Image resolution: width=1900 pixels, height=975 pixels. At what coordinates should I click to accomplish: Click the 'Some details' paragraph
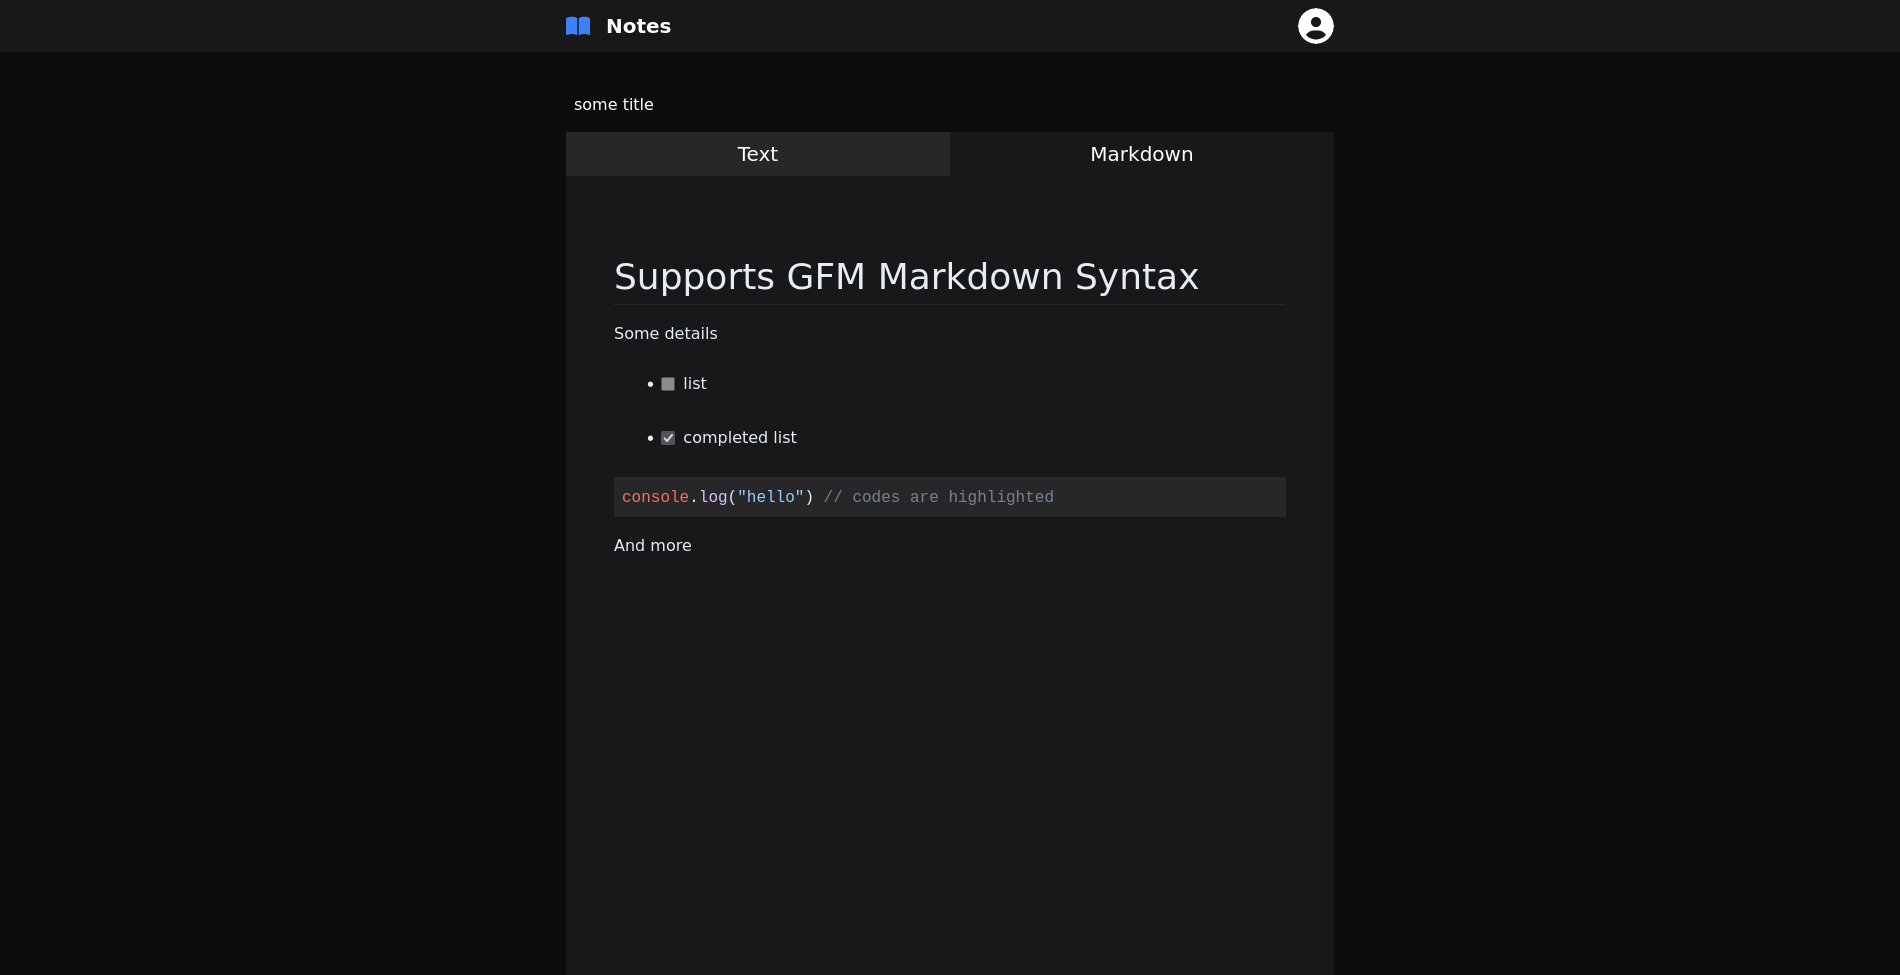coord(665,333)
